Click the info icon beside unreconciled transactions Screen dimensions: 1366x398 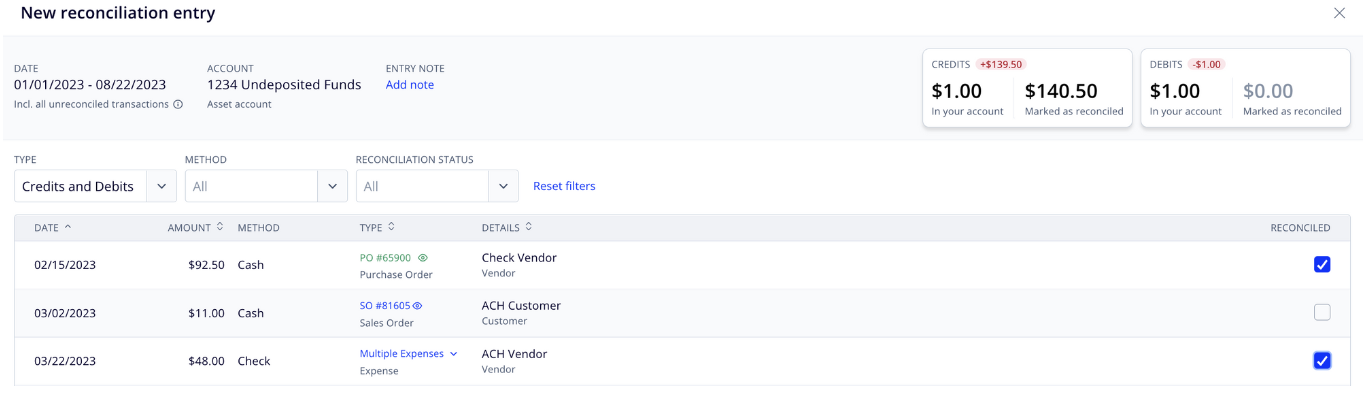[178, 104]
